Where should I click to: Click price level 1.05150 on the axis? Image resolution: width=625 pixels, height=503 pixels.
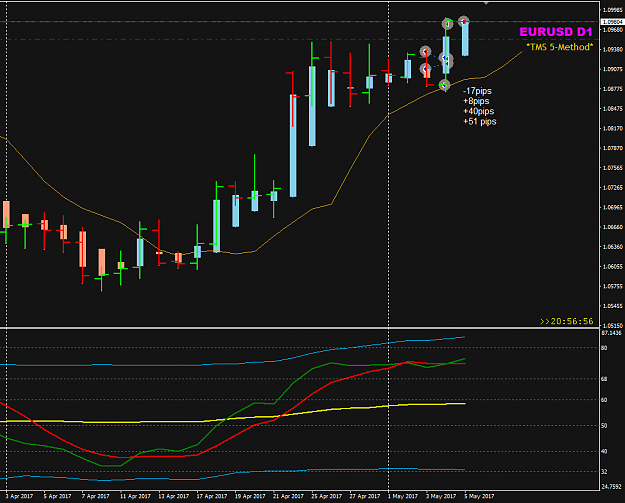613,326
